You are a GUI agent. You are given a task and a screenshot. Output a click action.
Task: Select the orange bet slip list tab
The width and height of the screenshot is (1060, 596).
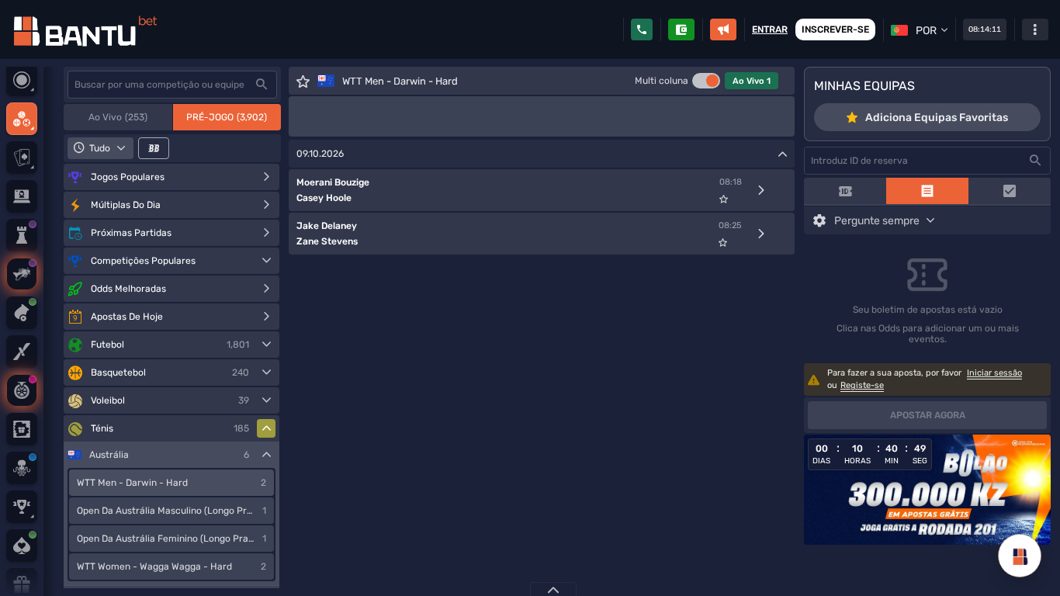click(927, 191)
